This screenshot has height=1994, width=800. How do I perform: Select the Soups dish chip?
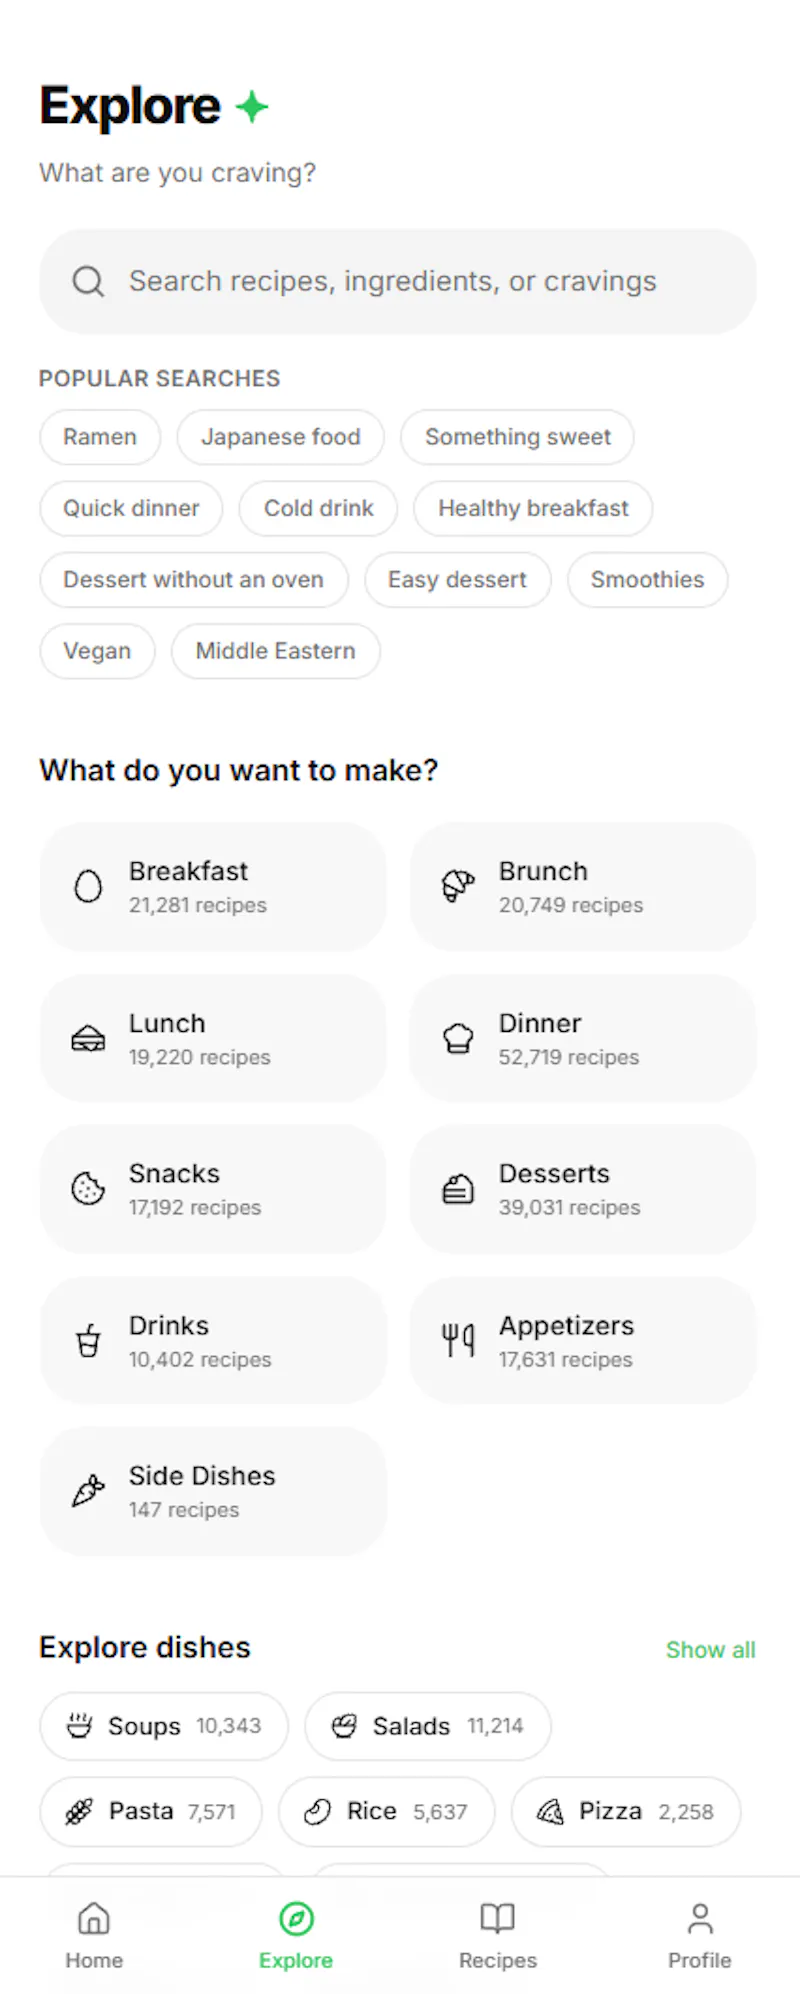pos(164,1726)
